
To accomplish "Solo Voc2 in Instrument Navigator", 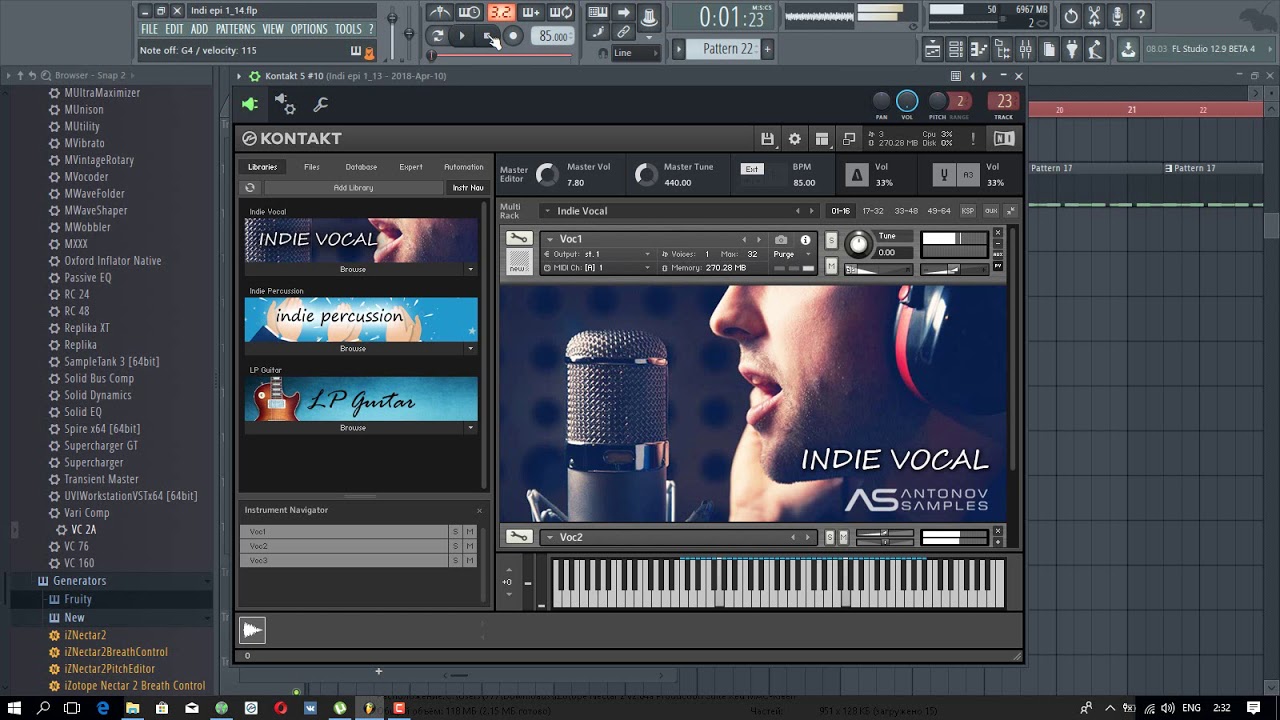I will (455, 546).
